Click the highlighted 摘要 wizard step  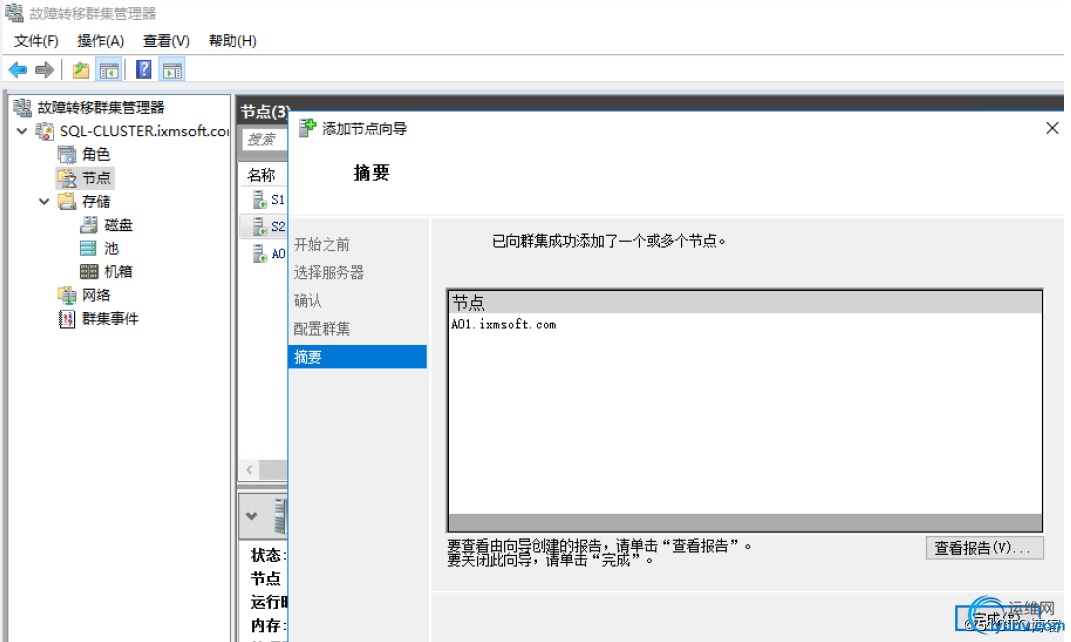[x=358, y=357]
